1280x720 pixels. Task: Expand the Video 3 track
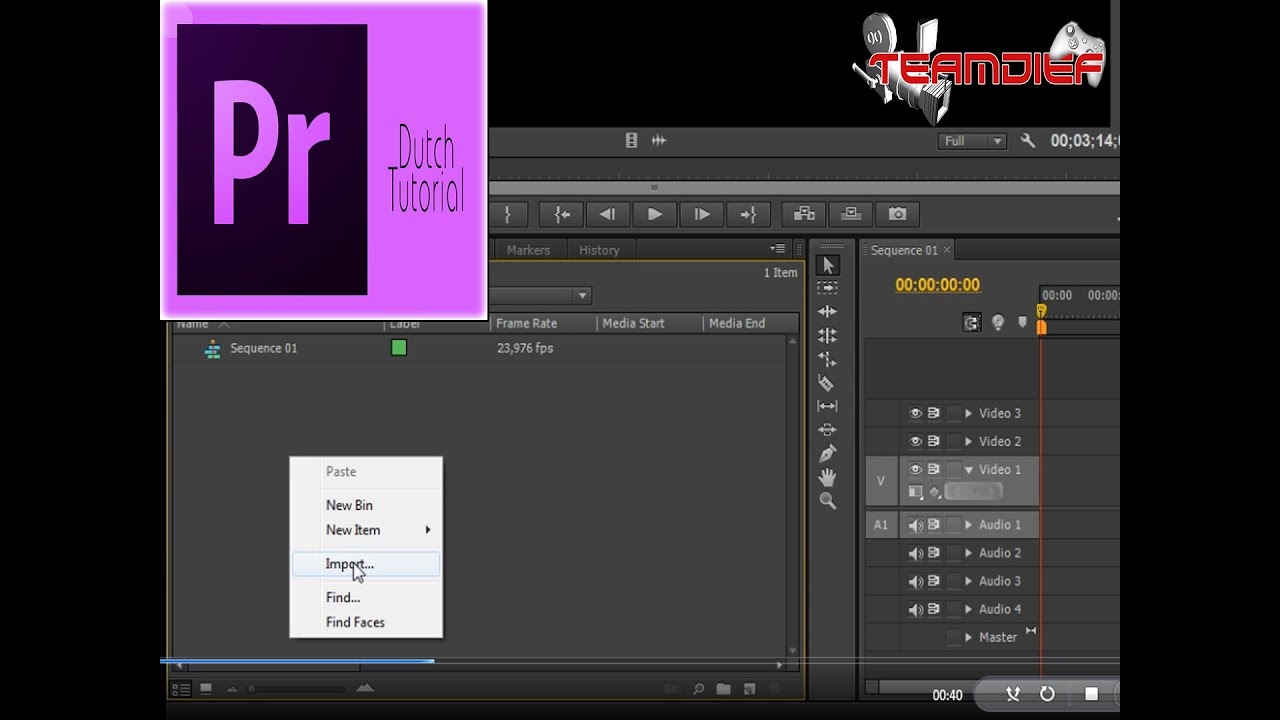(968, 413)
